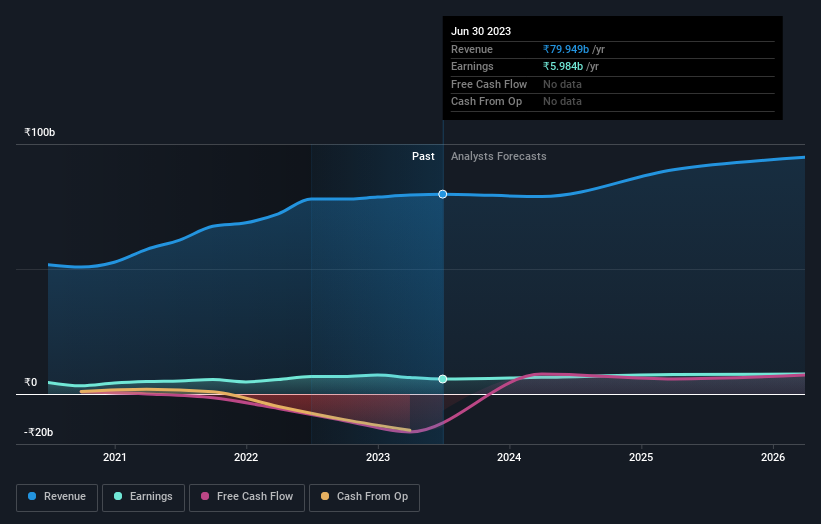821x524 pixels.
Task: Click the Earnings data point marker on teal line
Action: 442,379
